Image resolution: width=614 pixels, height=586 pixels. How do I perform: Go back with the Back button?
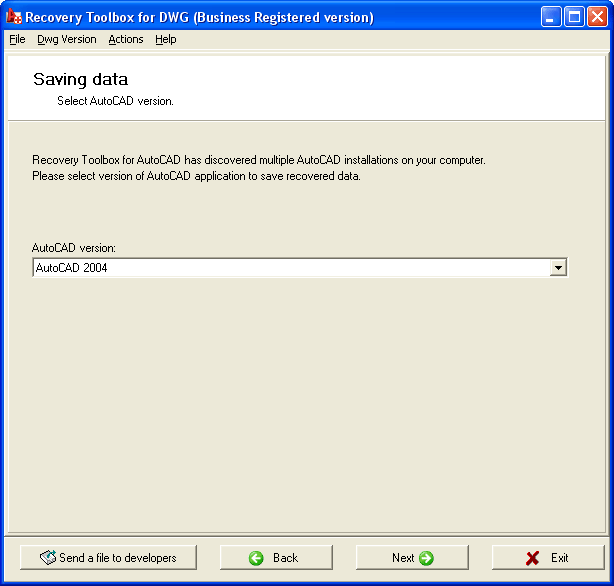point(276,557)
